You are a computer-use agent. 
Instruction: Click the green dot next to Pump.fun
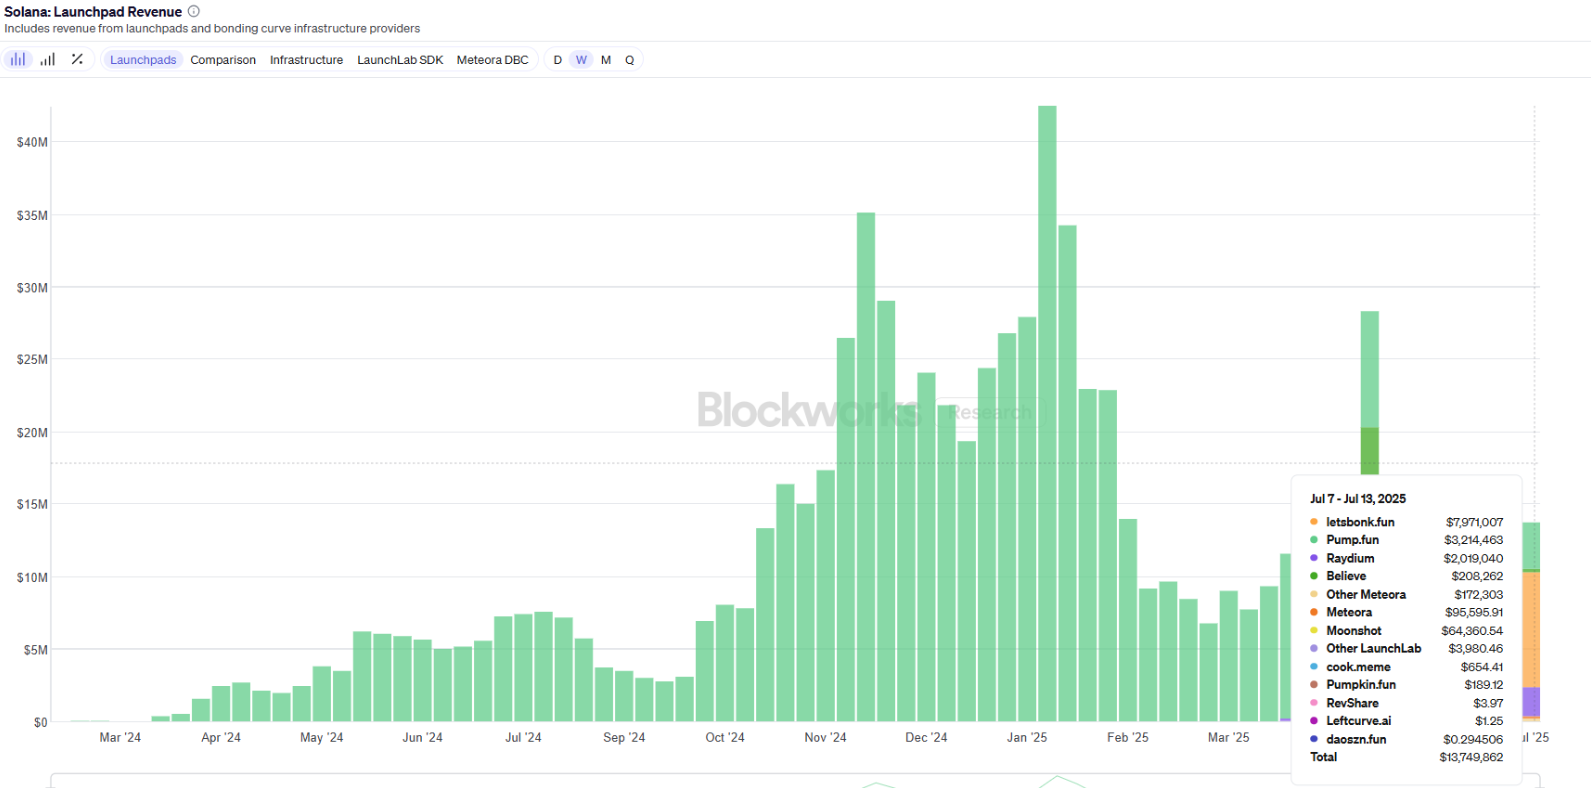click(1314, 540)
